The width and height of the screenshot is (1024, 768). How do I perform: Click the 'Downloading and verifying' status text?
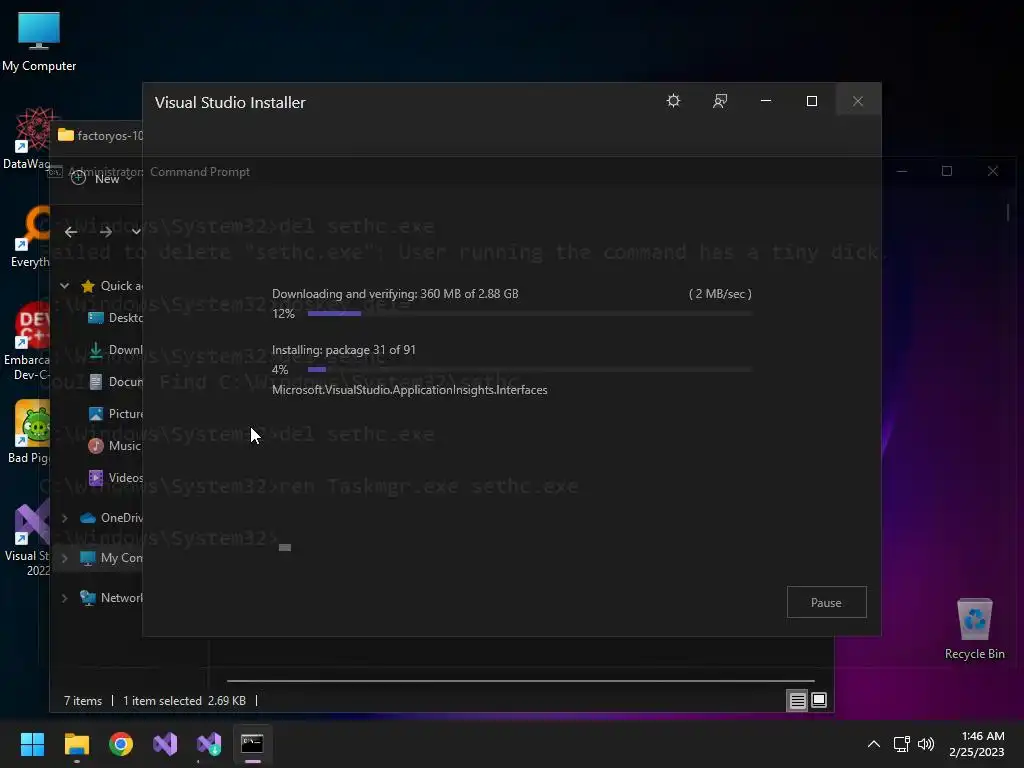click(395, 294)
